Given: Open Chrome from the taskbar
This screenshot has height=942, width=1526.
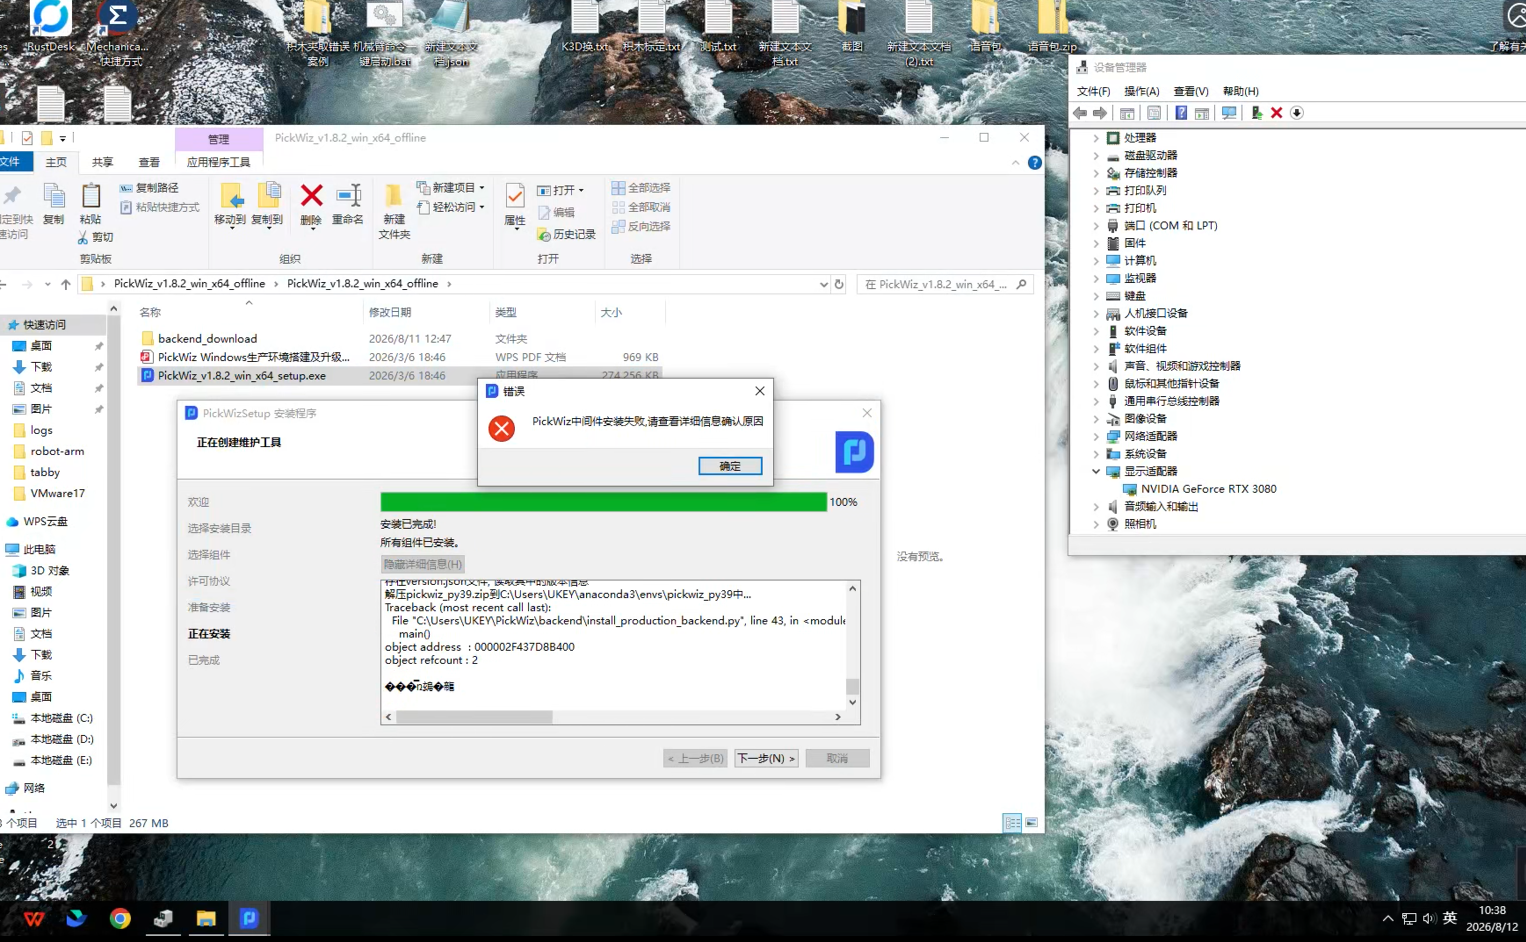Looking at the screenshot, I should point(120,918).
